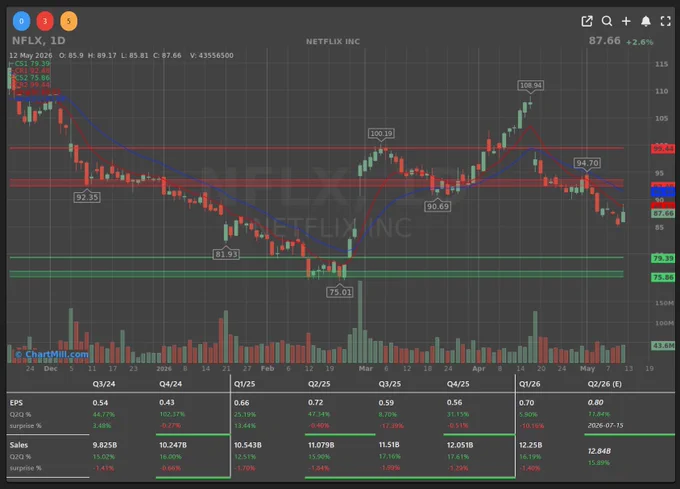Select the 92.35 low price marker
Viewport: 680px width, 489px height.
(87, 197)
